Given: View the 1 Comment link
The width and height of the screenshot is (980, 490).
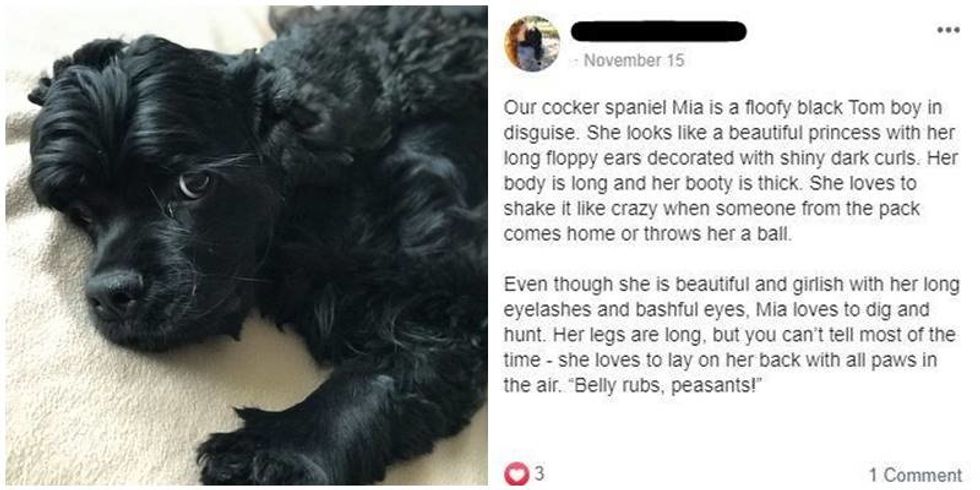Looking at the screenshot, I should pyautogui.click(x=915, y=475).
